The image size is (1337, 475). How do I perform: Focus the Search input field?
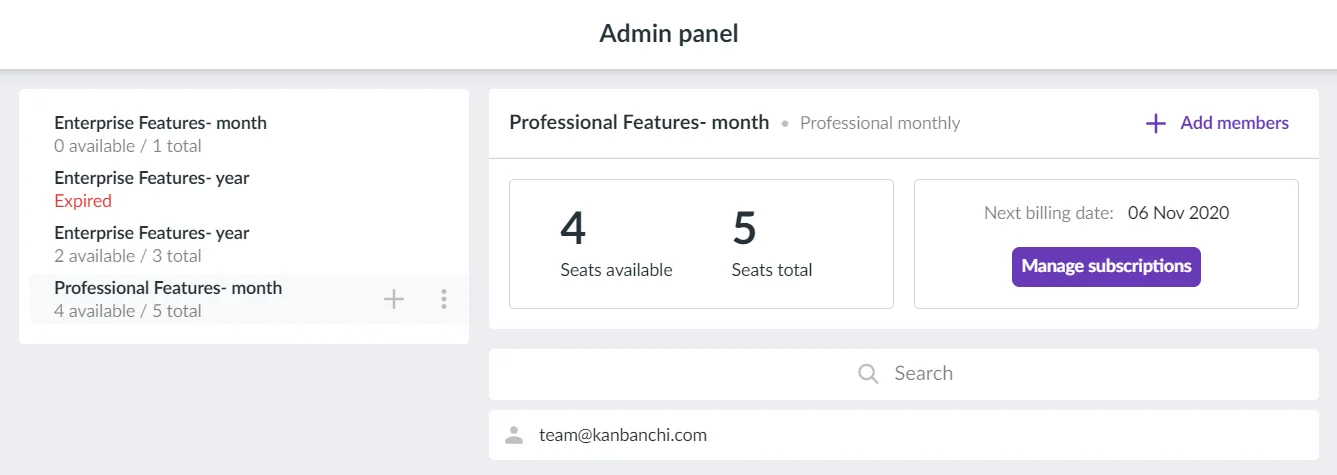click(904, 374)
